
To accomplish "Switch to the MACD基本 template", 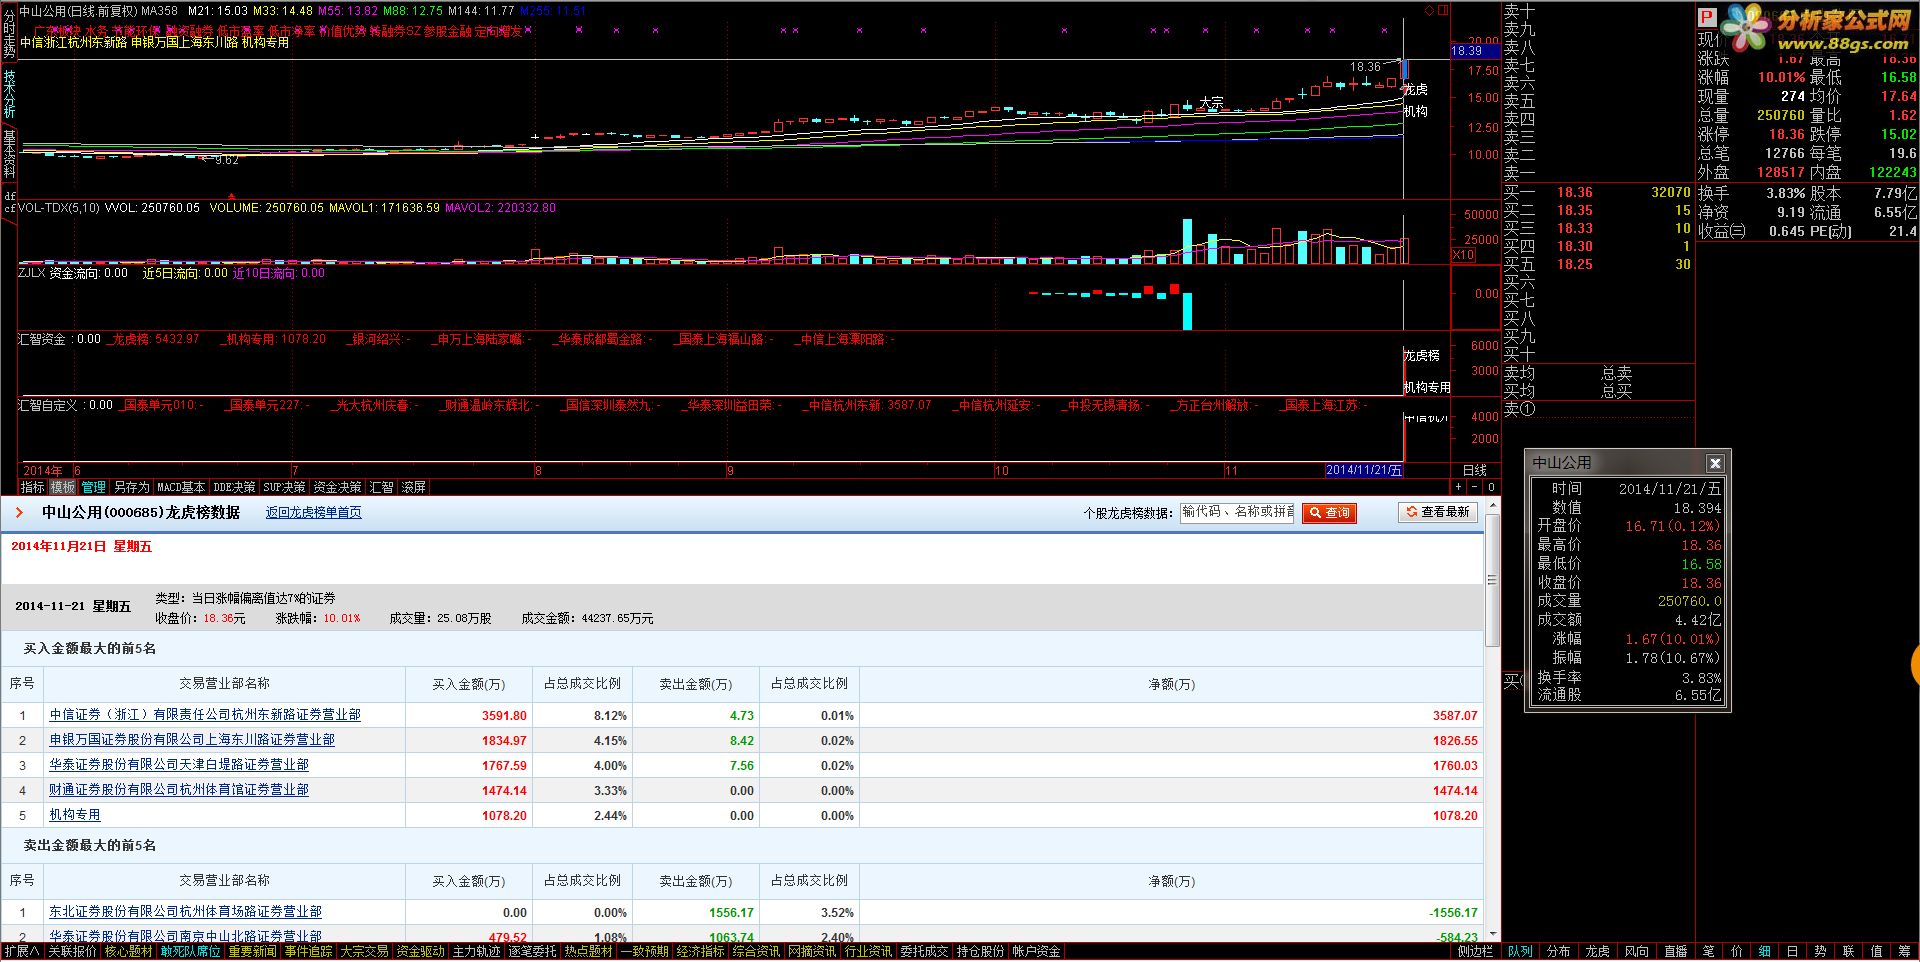I will [181, 487].
